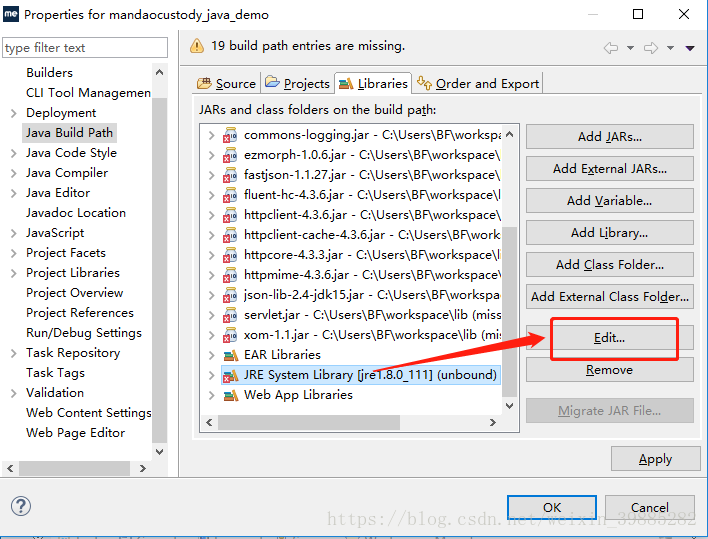Cancel the Properties dialog
The height and width of the screenshot is (539, 708).
(650, 507)
